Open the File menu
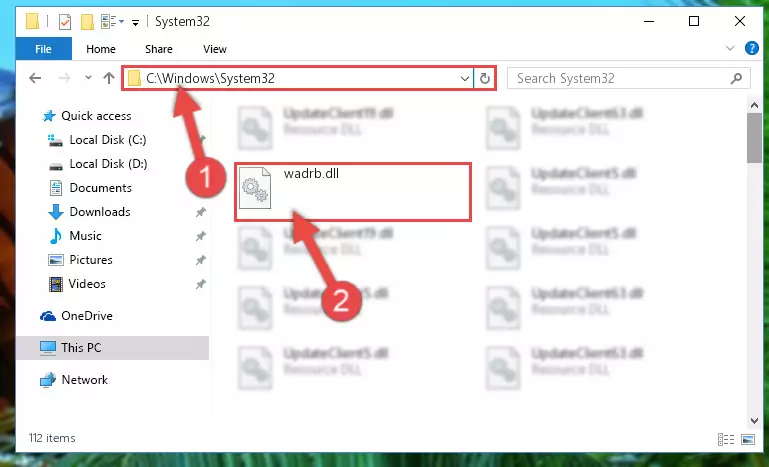 tap(43, 49)
